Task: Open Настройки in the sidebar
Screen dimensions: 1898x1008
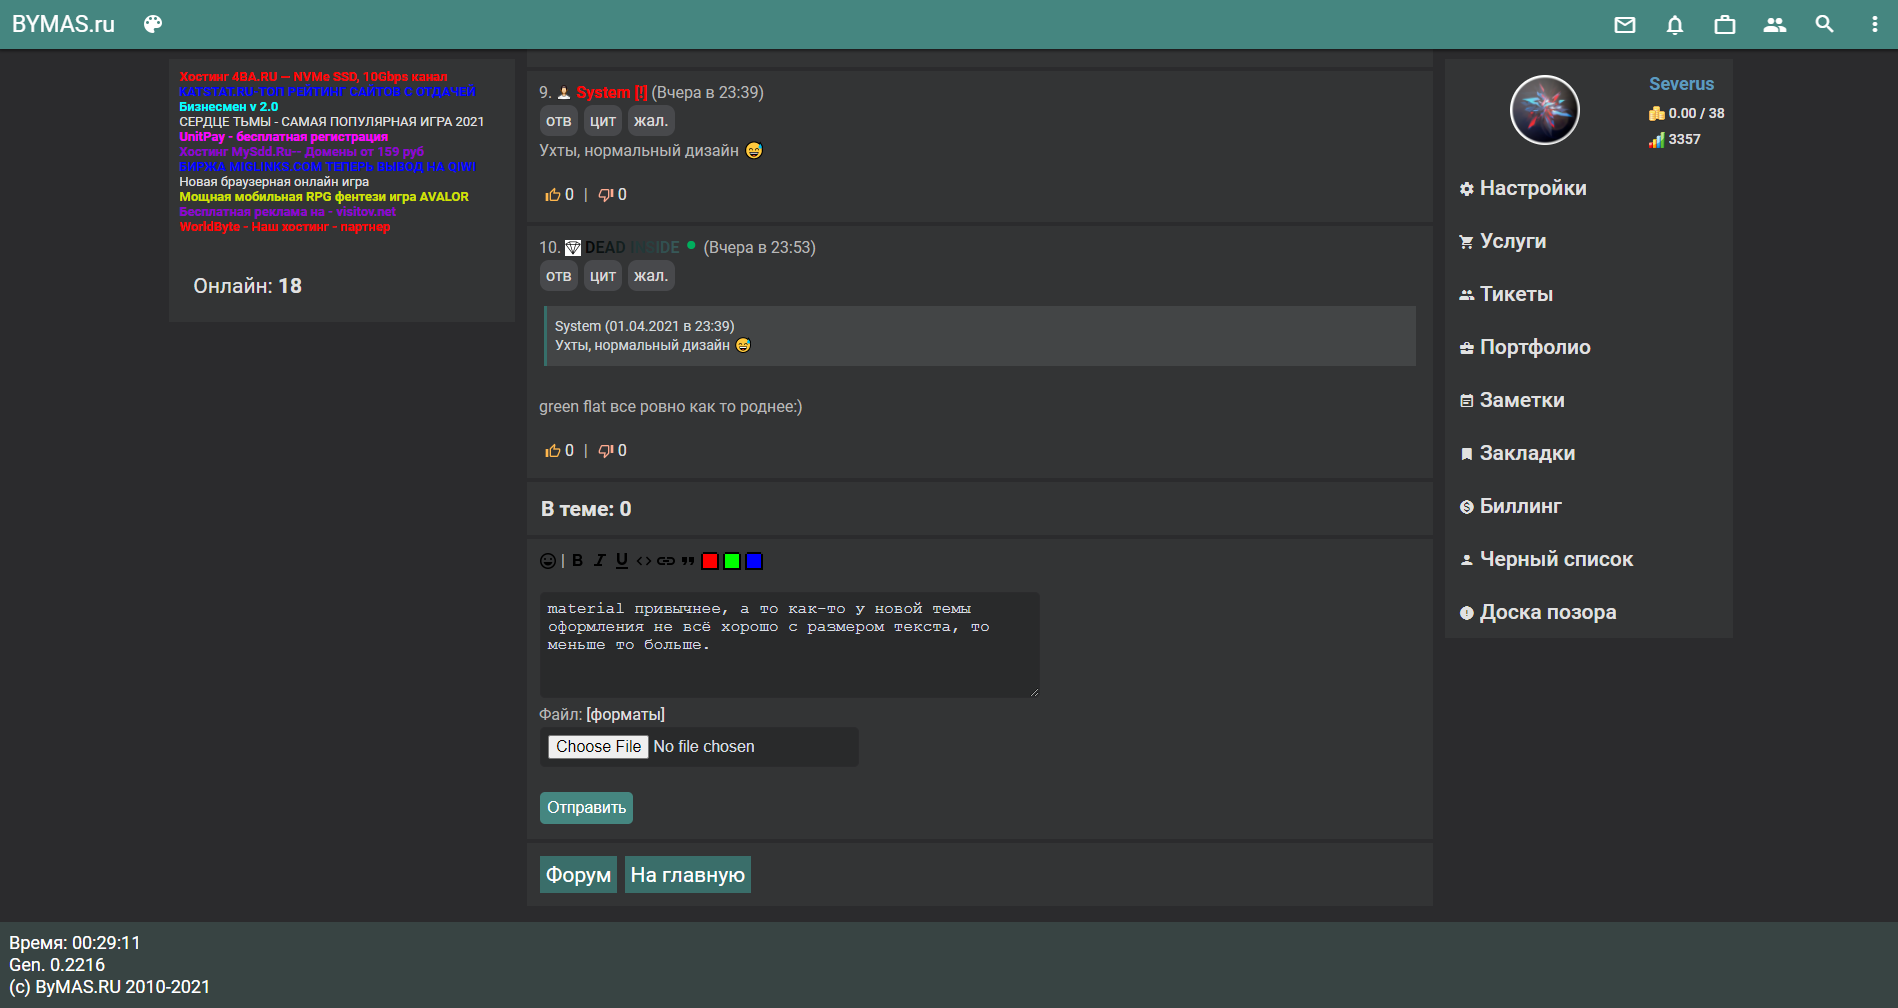Action: coord(1532,188)
